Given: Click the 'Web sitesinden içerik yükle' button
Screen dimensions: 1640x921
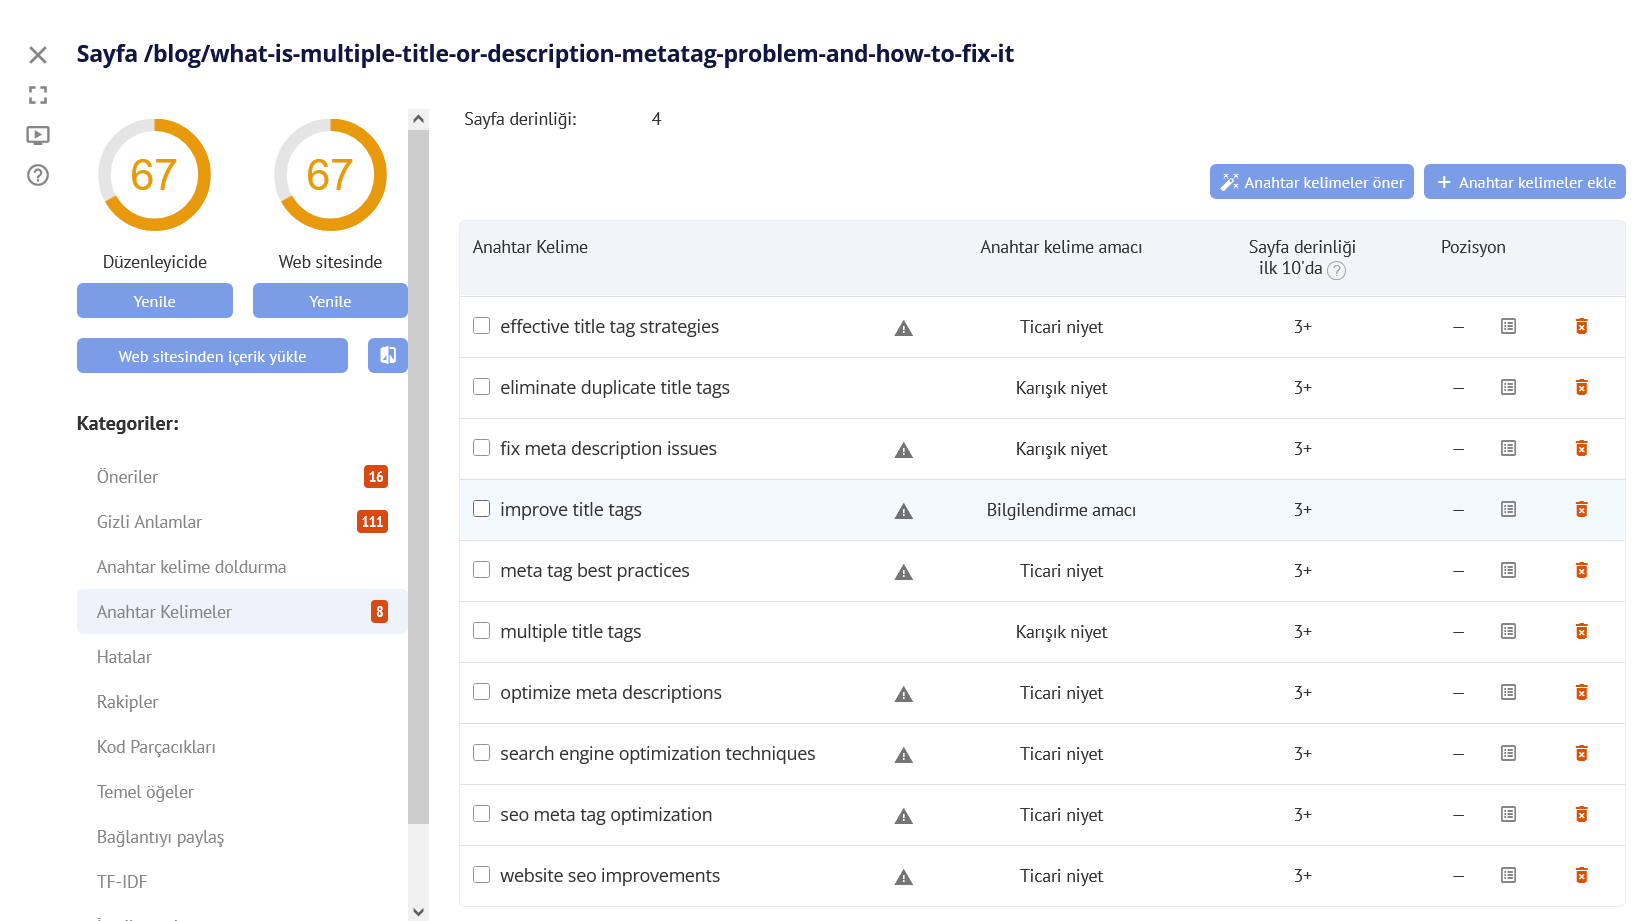Looking at the screenshot, I should [212, 356].
